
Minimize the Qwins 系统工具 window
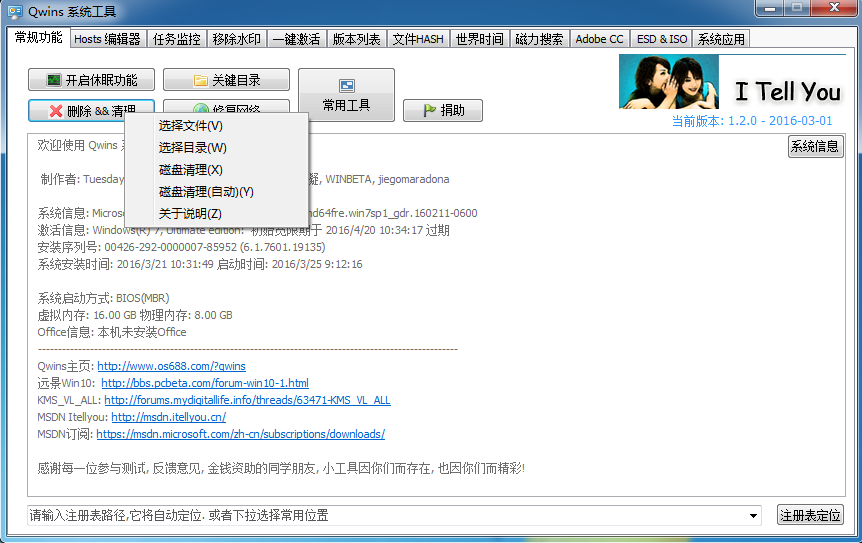(771, 8)
